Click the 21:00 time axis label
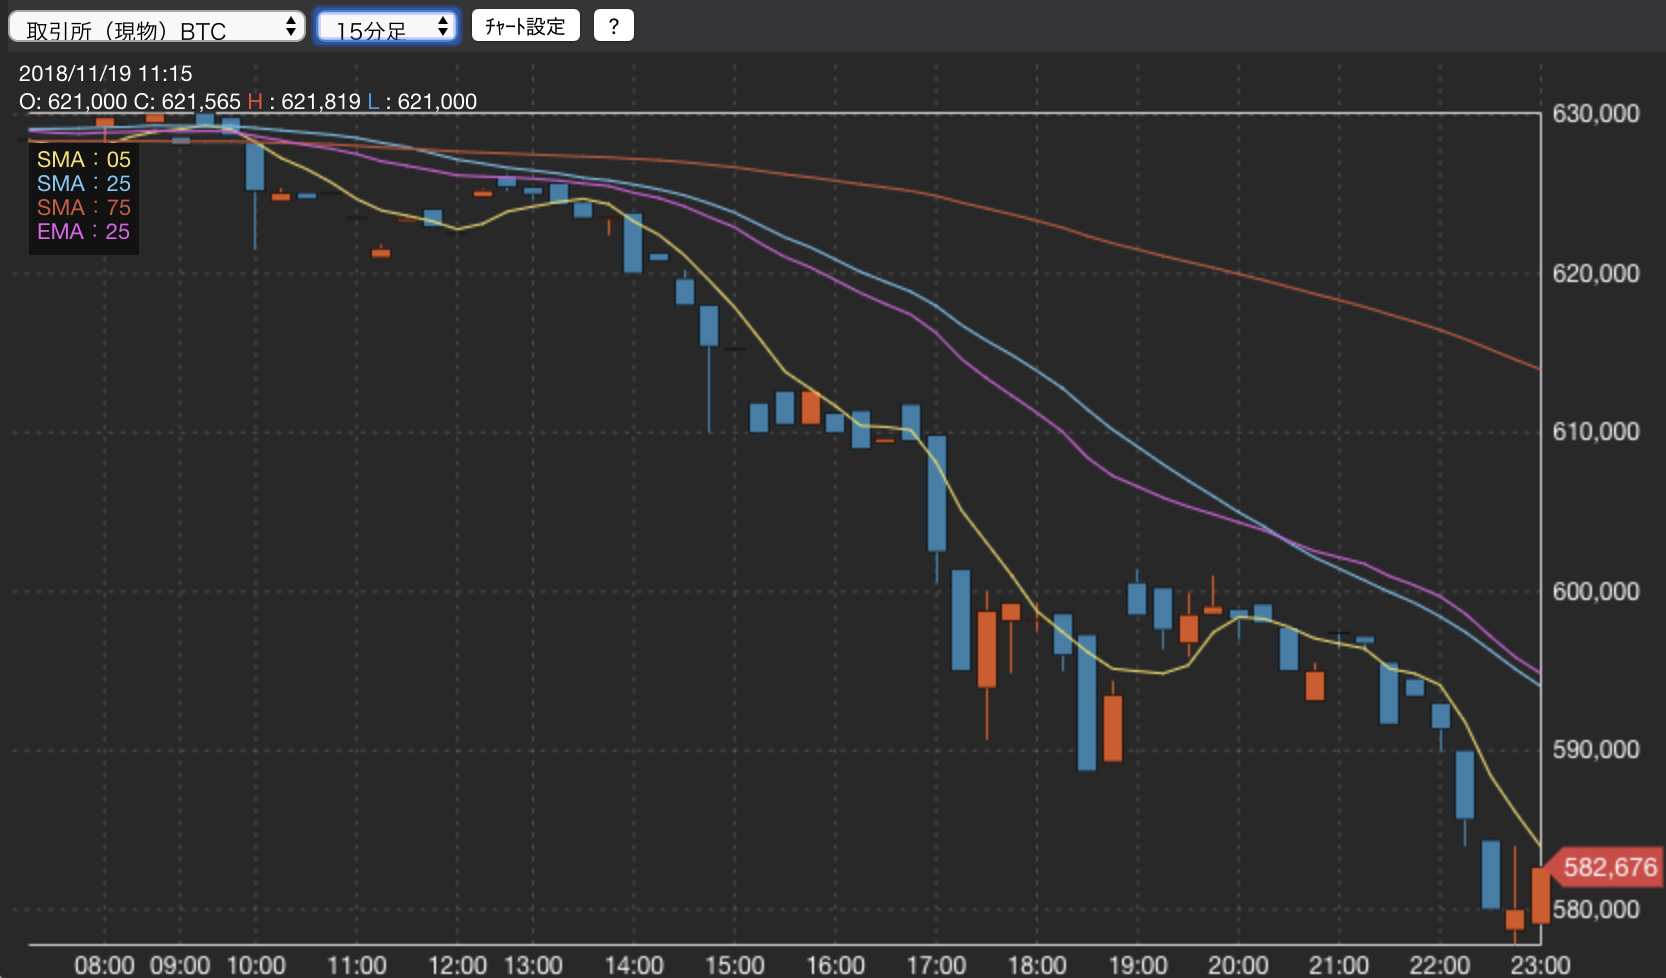Image resolution: width=1666 pixels, height=978 pixels. point(1339,965)
